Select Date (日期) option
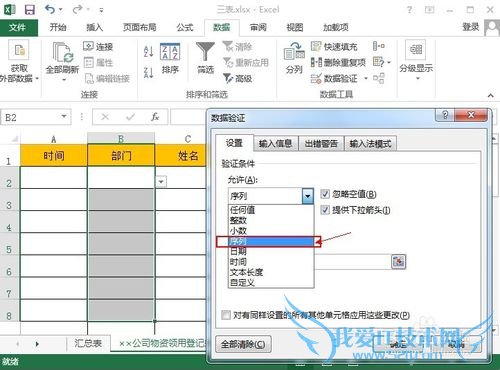 point(271,251)
